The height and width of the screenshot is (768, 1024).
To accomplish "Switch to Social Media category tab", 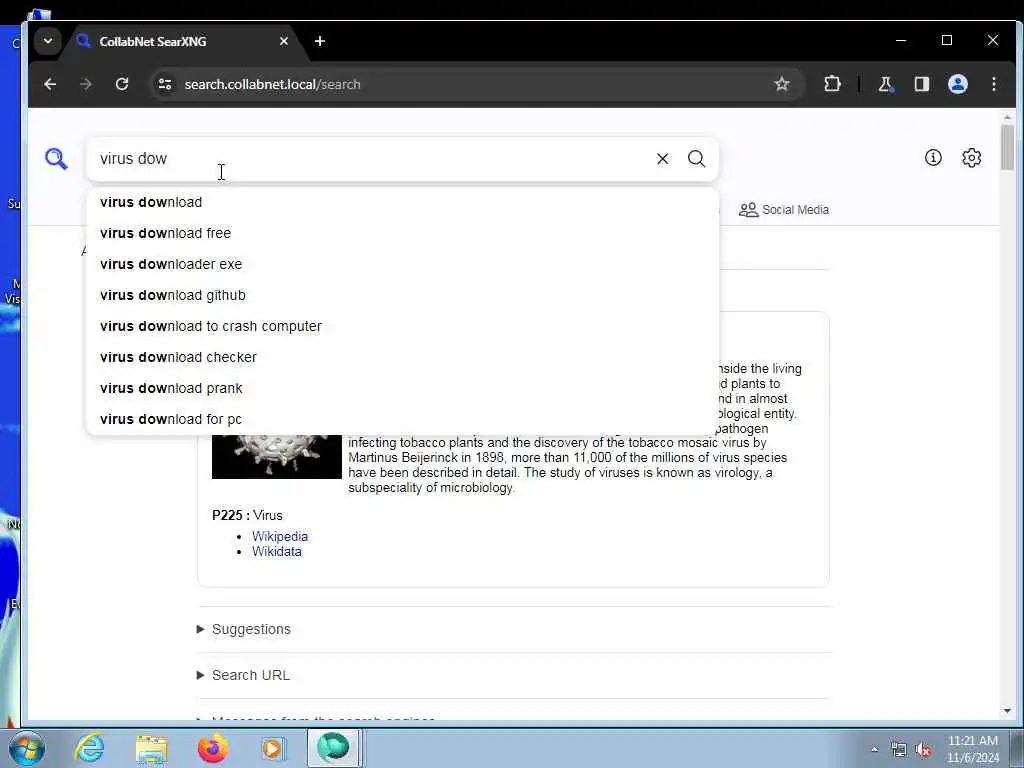I will pos(784,210).
